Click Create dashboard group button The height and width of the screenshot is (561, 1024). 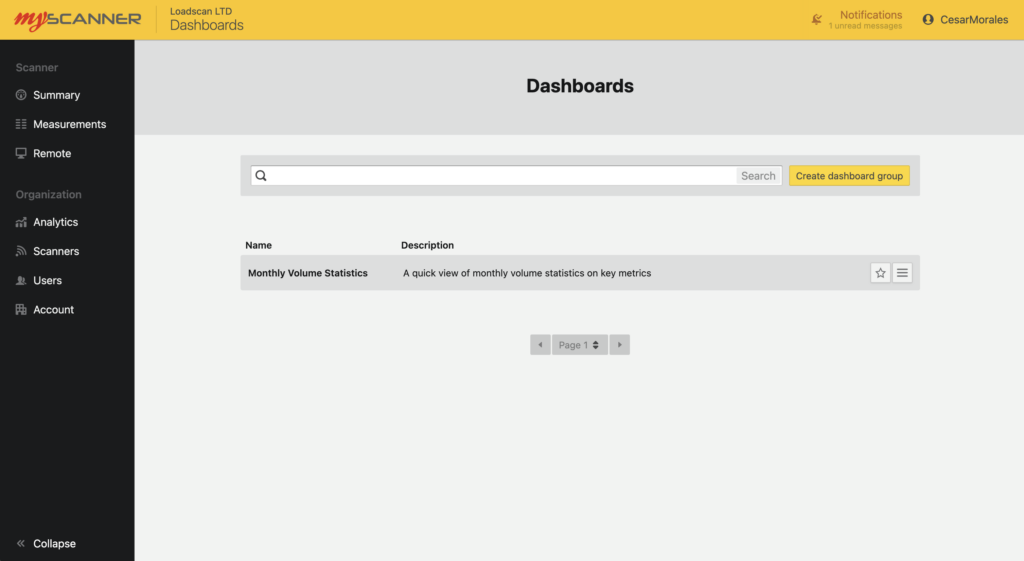coord(849,176)
